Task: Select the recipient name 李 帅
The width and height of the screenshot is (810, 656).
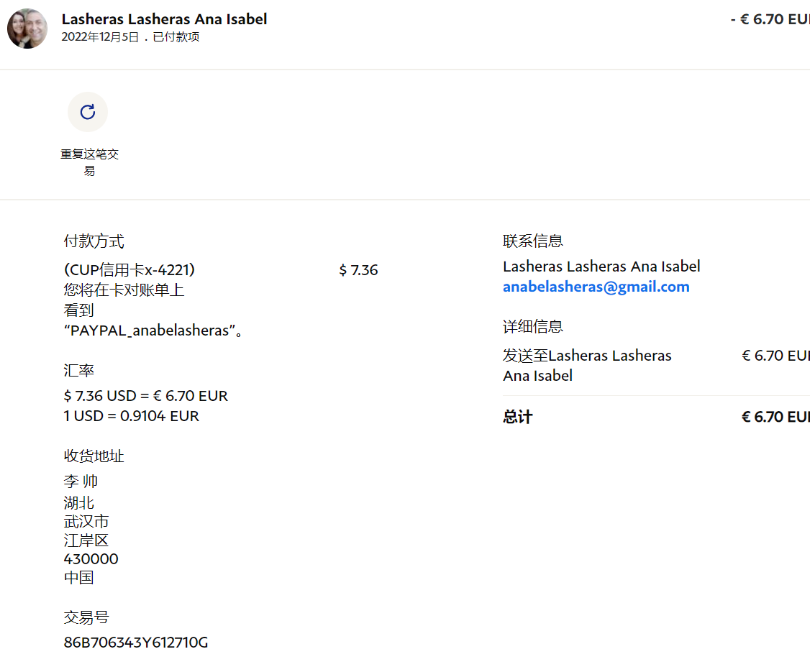Action: pos(81,481)
